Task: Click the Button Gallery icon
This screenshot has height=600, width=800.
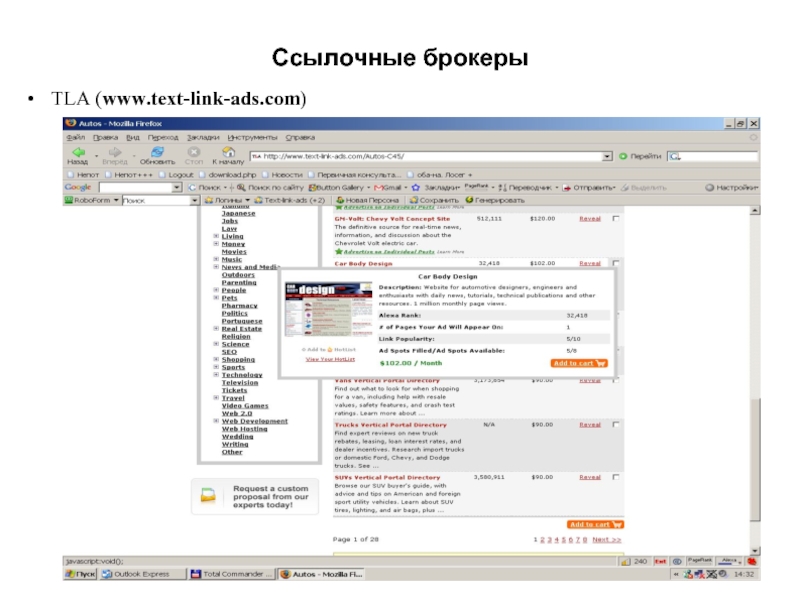Action: click(x=313, y=187)
